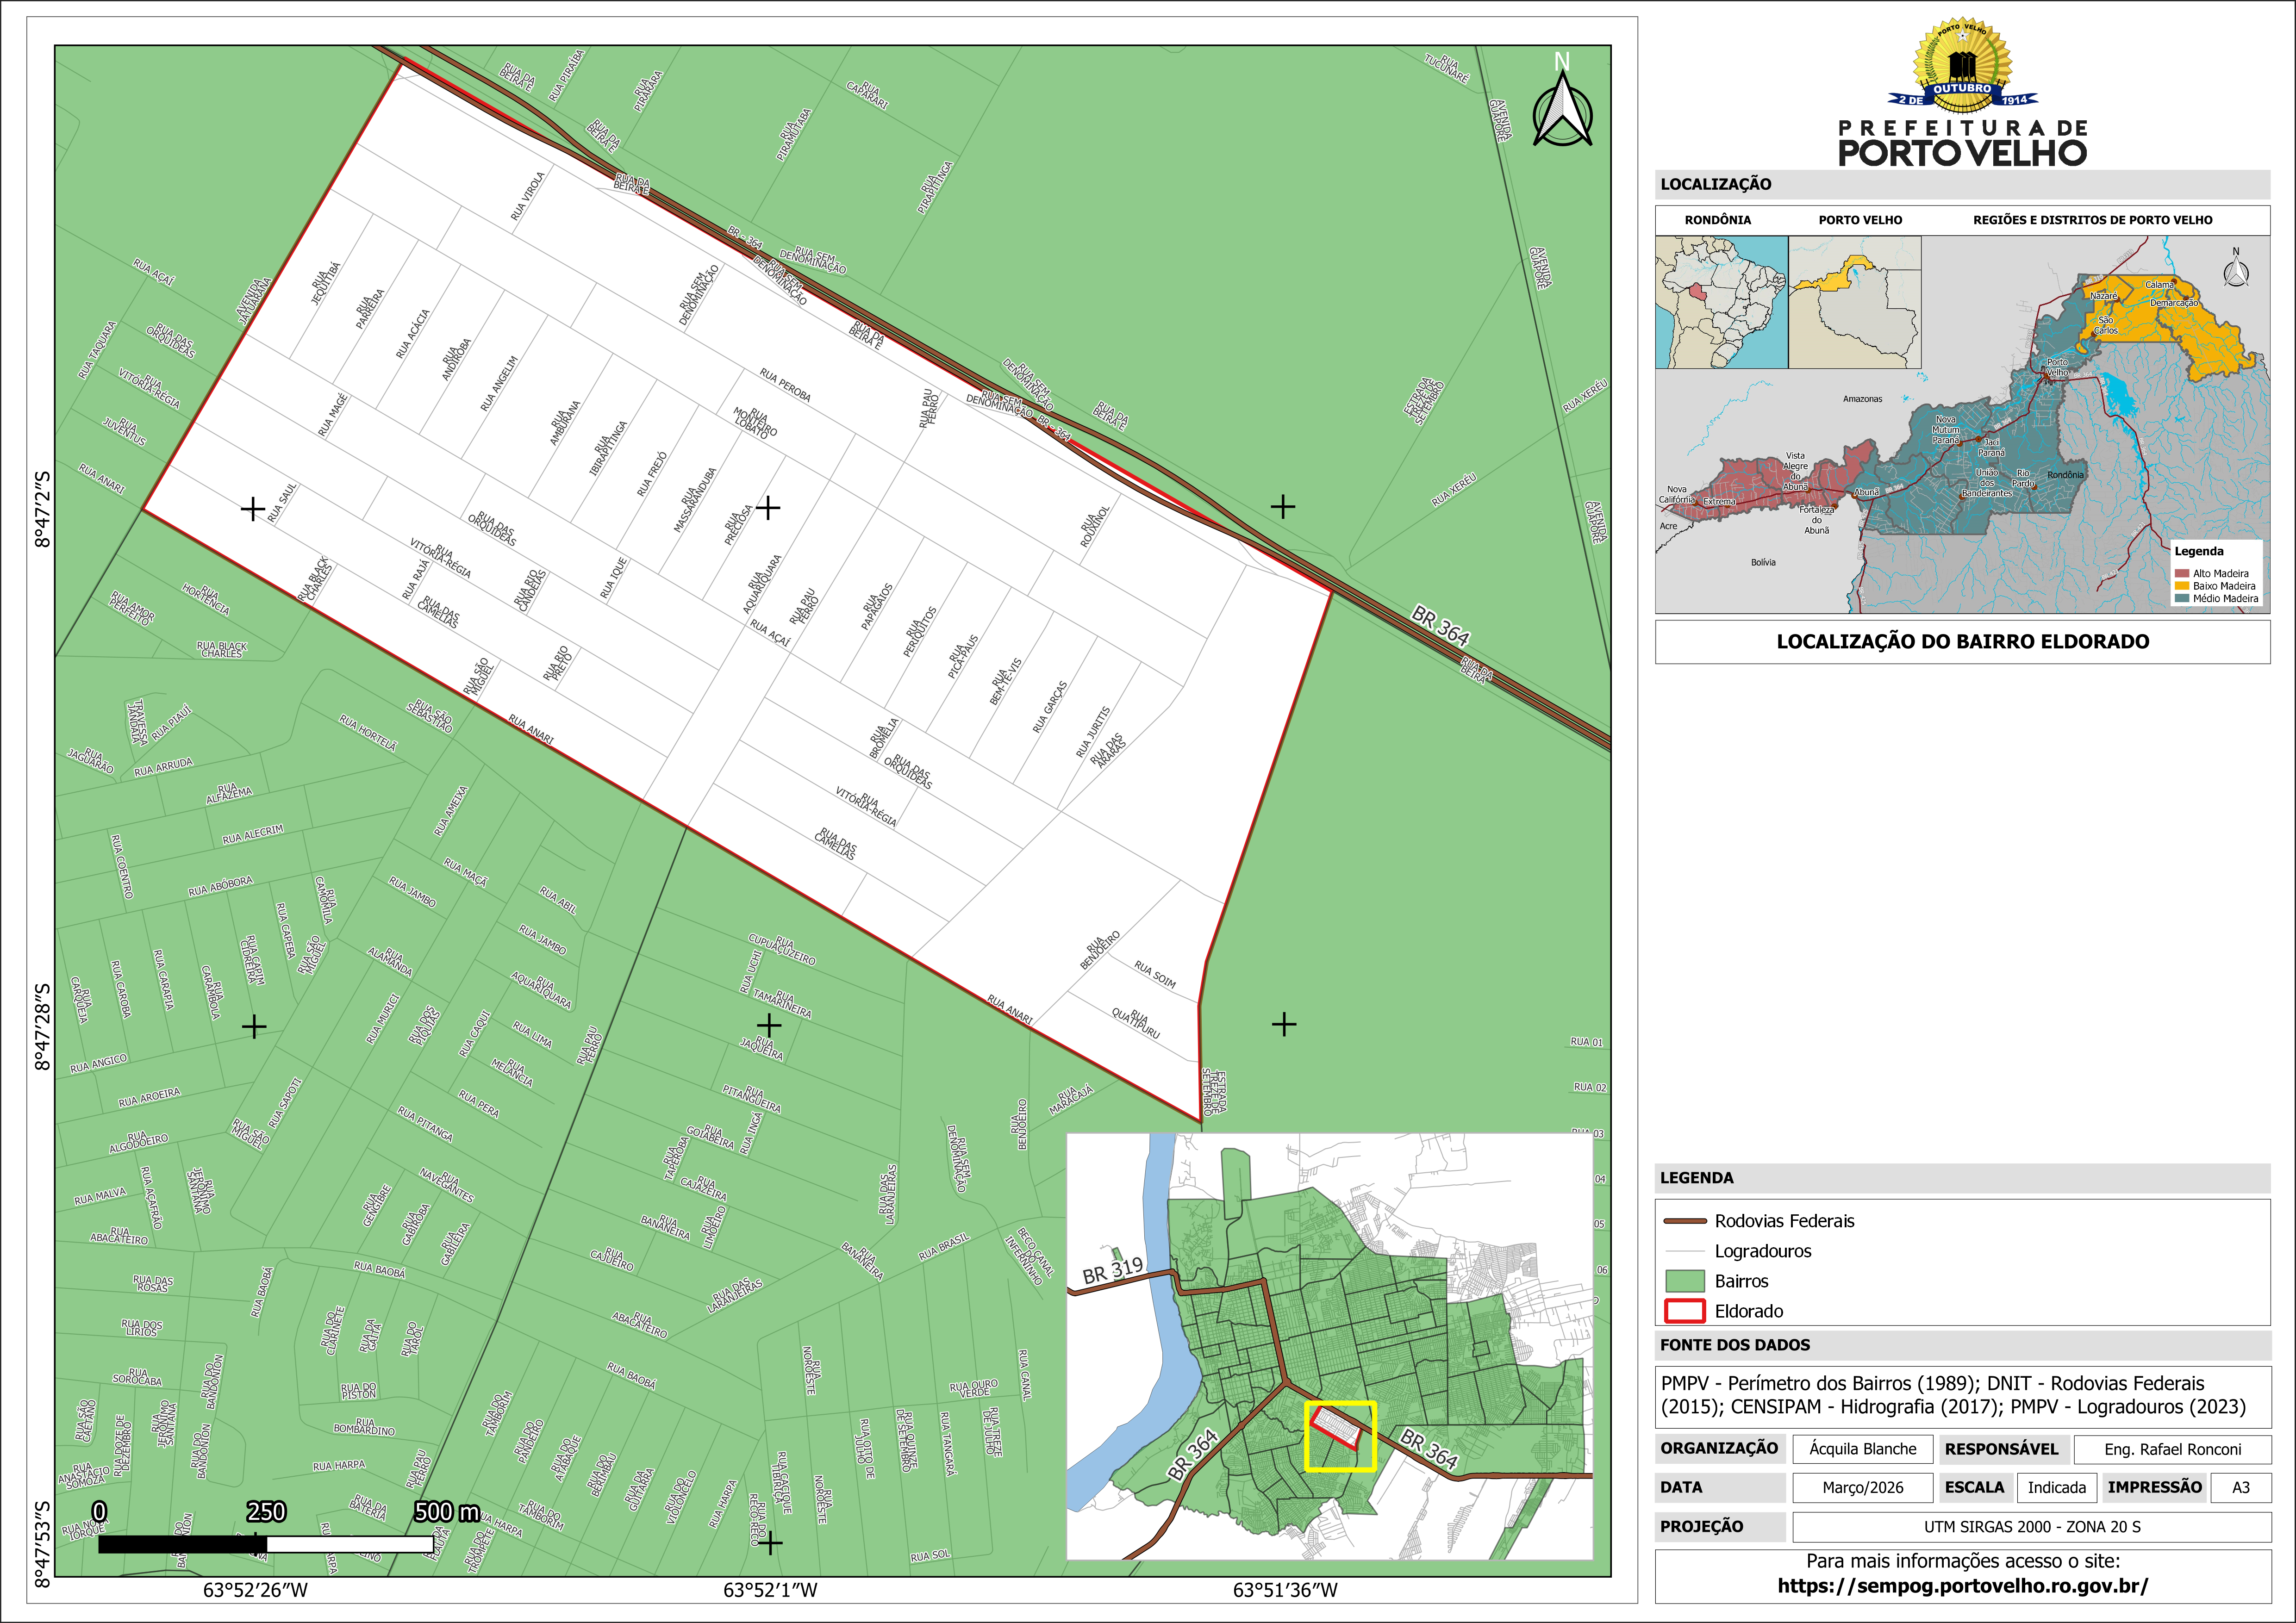2296x1623 pixels.
Task: Click the Alto Madeira legend color box
Action: (2182, 573)
